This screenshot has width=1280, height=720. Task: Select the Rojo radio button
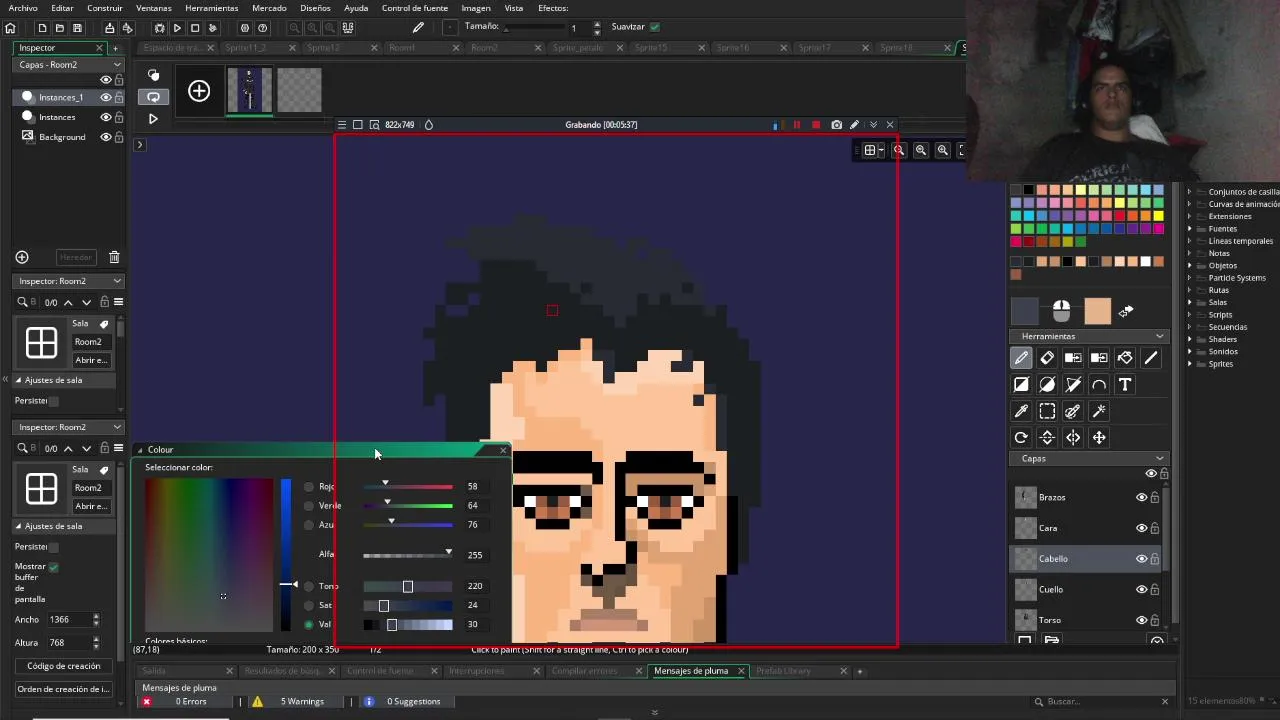click(308, 487)
